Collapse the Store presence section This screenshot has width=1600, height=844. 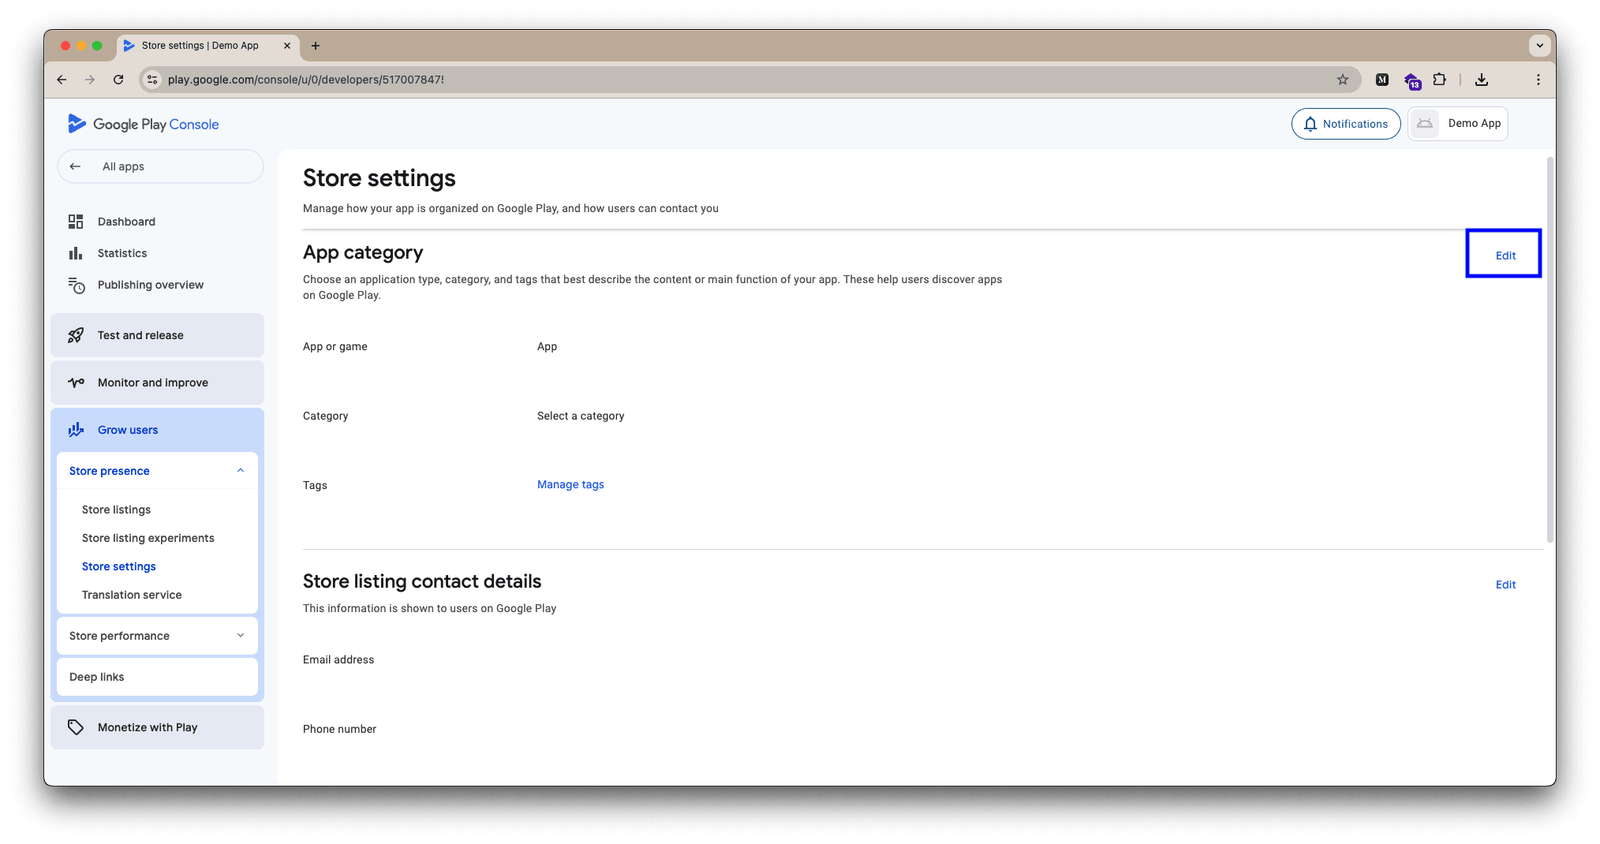240,471
